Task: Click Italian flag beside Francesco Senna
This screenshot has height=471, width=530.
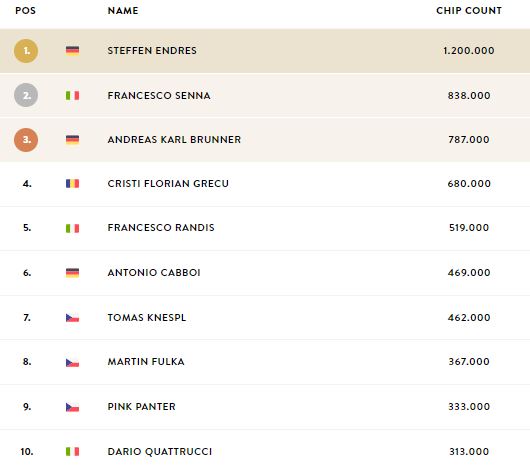Action: (x=72, y=96)
